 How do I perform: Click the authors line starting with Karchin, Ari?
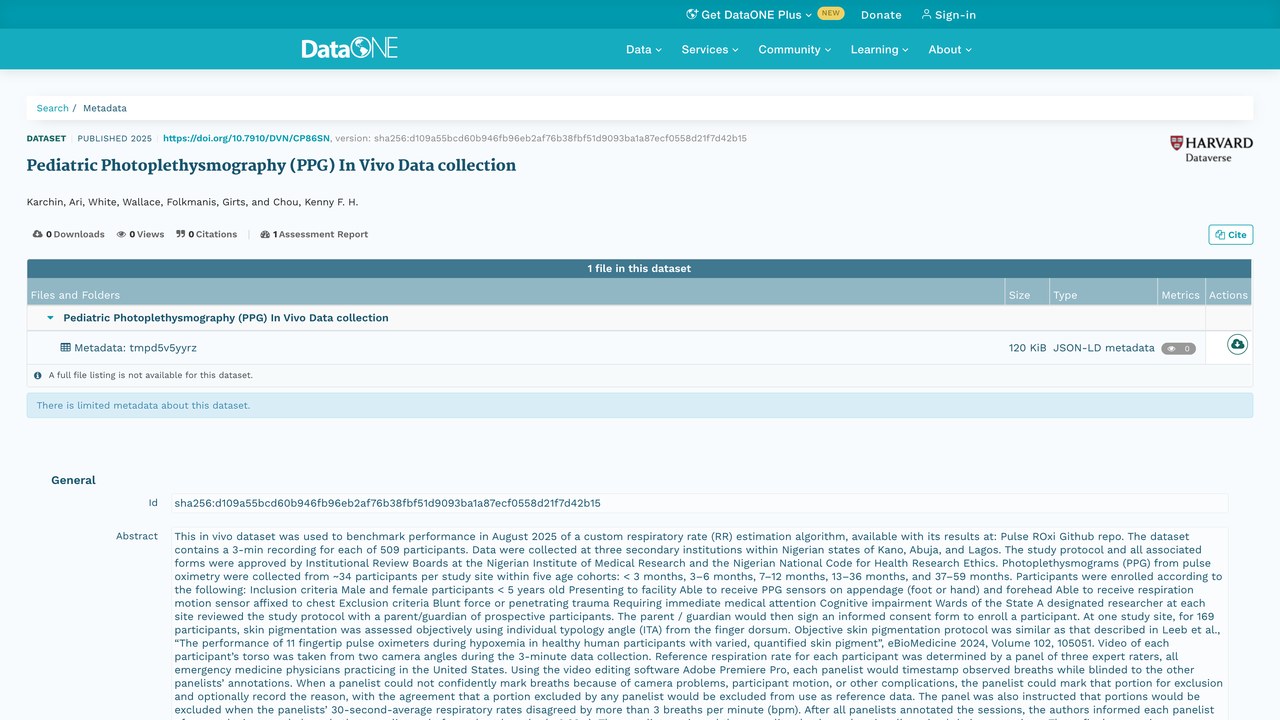(192, 202)
